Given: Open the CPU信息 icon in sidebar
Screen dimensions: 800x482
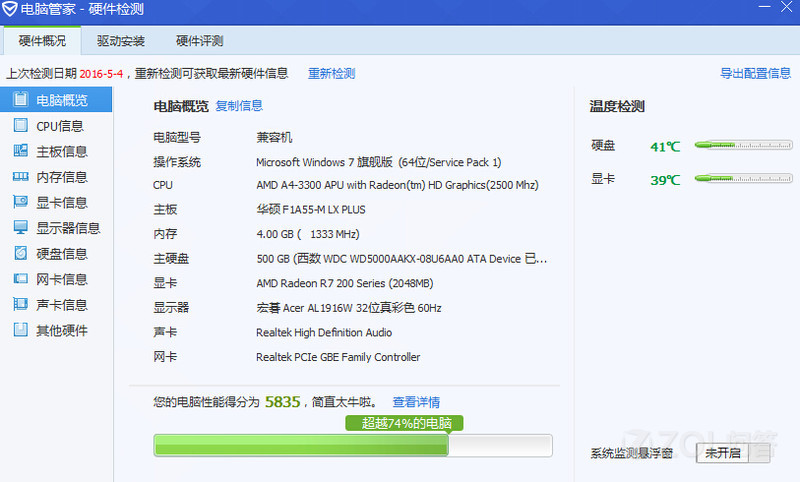Looking at the screenshot, I should (x=20, y=126).
